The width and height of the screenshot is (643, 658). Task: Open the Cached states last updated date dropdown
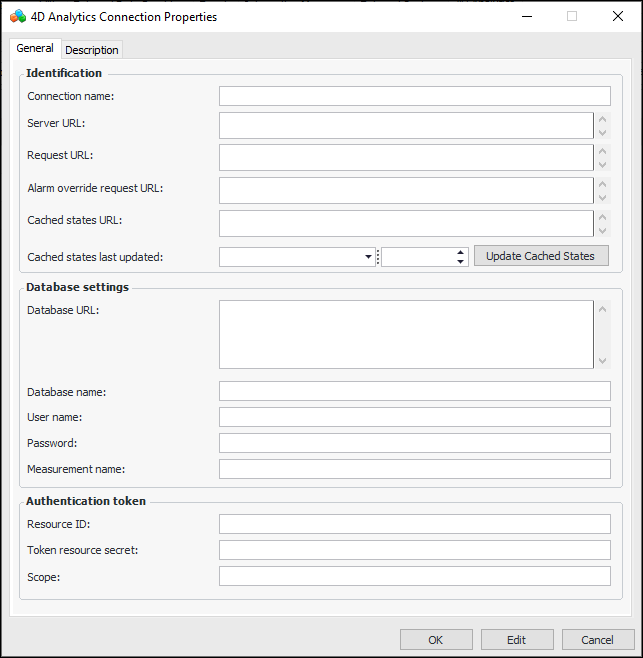368,257
